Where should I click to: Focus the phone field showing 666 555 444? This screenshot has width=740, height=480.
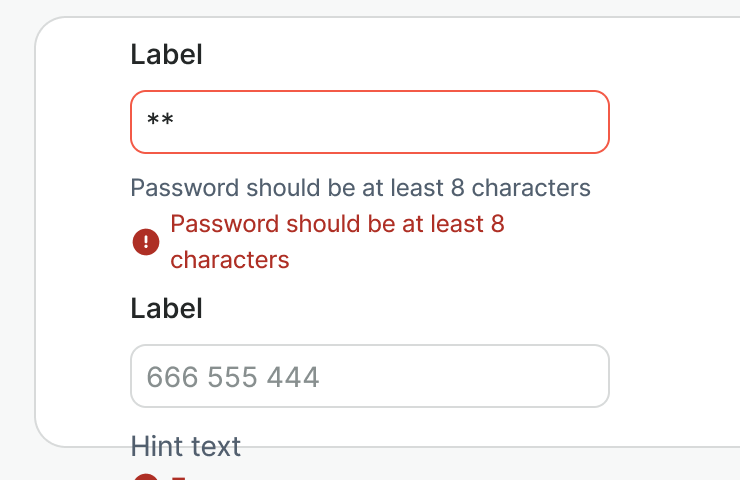(369, 376)
